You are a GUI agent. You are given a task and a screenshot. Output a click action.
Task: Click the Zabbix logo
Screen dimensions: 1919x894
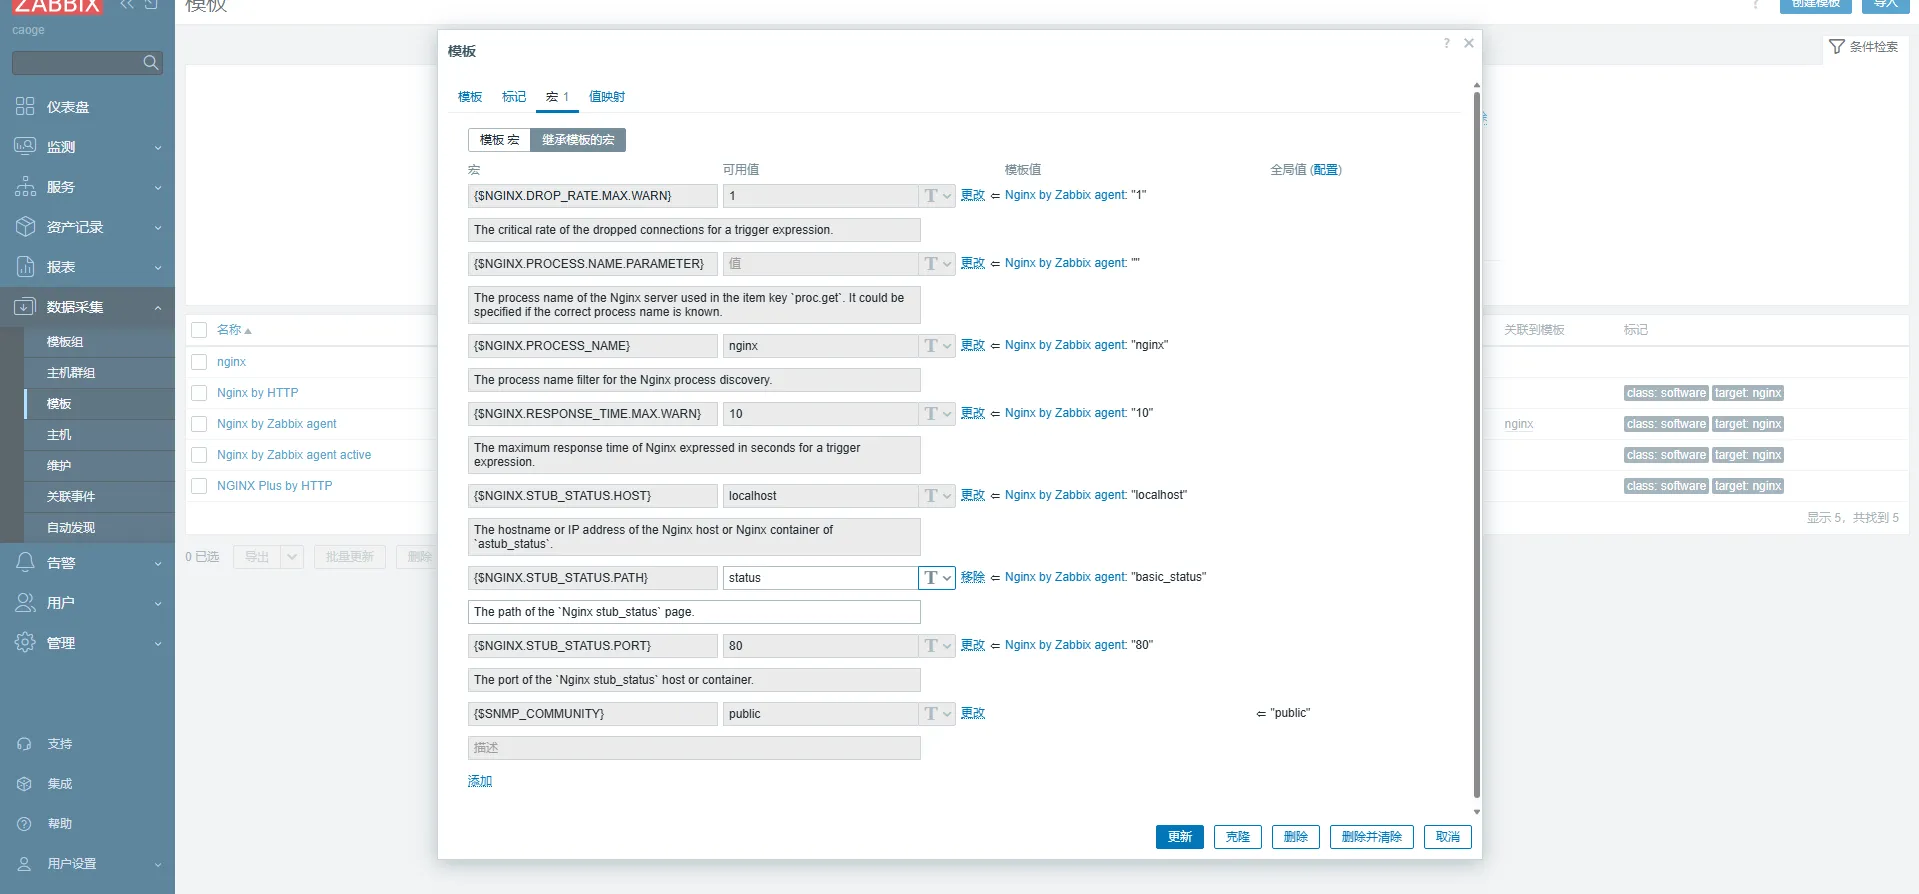(x=57, y=6)
